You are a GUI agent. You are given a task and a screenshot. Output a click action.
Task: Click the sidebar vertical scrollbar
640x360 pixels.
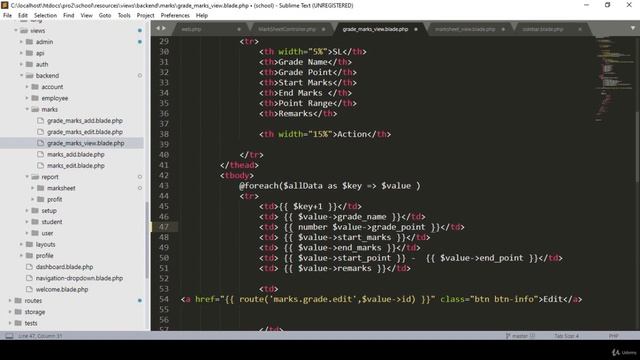pyautogui.click(x=147, y=239)
